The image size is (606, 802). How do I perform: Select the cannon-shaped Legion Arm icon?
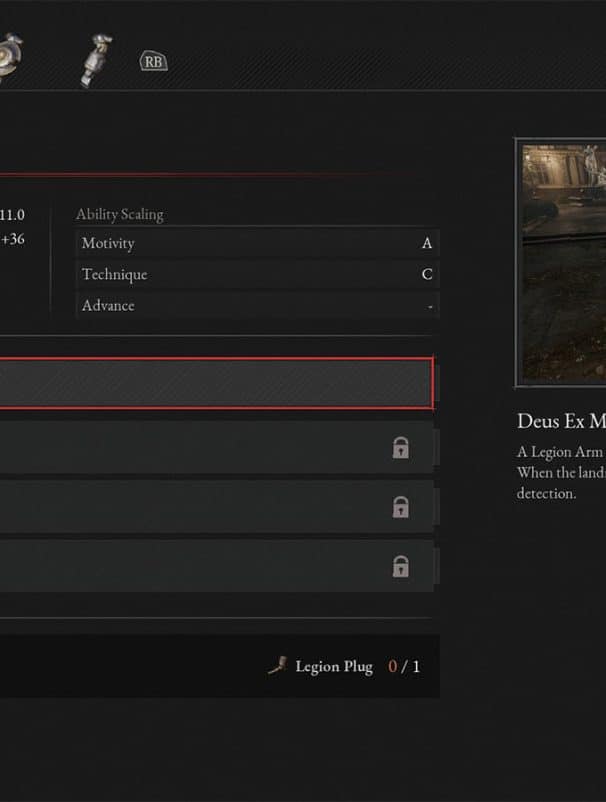click(x=96, y=60)
